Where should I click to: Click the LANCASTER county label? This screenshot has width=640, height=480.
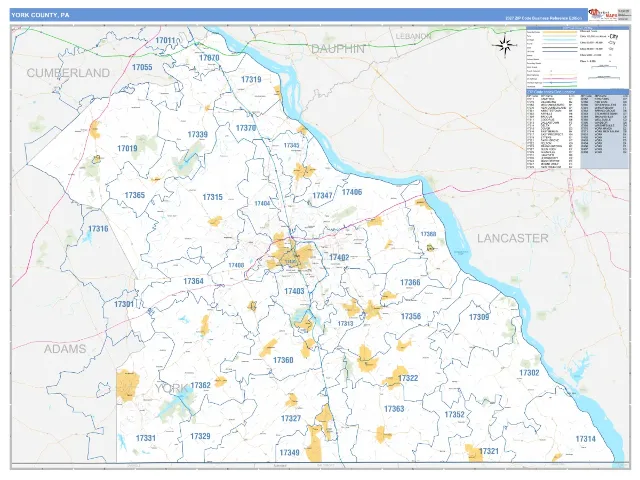click(513, 238)
